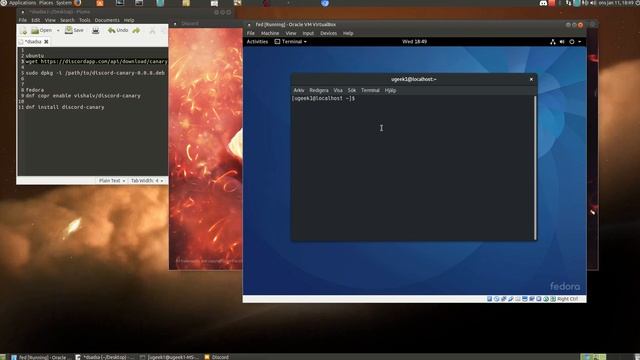Click the terminal window's vertical scrollbar

(x=535, y=168)
